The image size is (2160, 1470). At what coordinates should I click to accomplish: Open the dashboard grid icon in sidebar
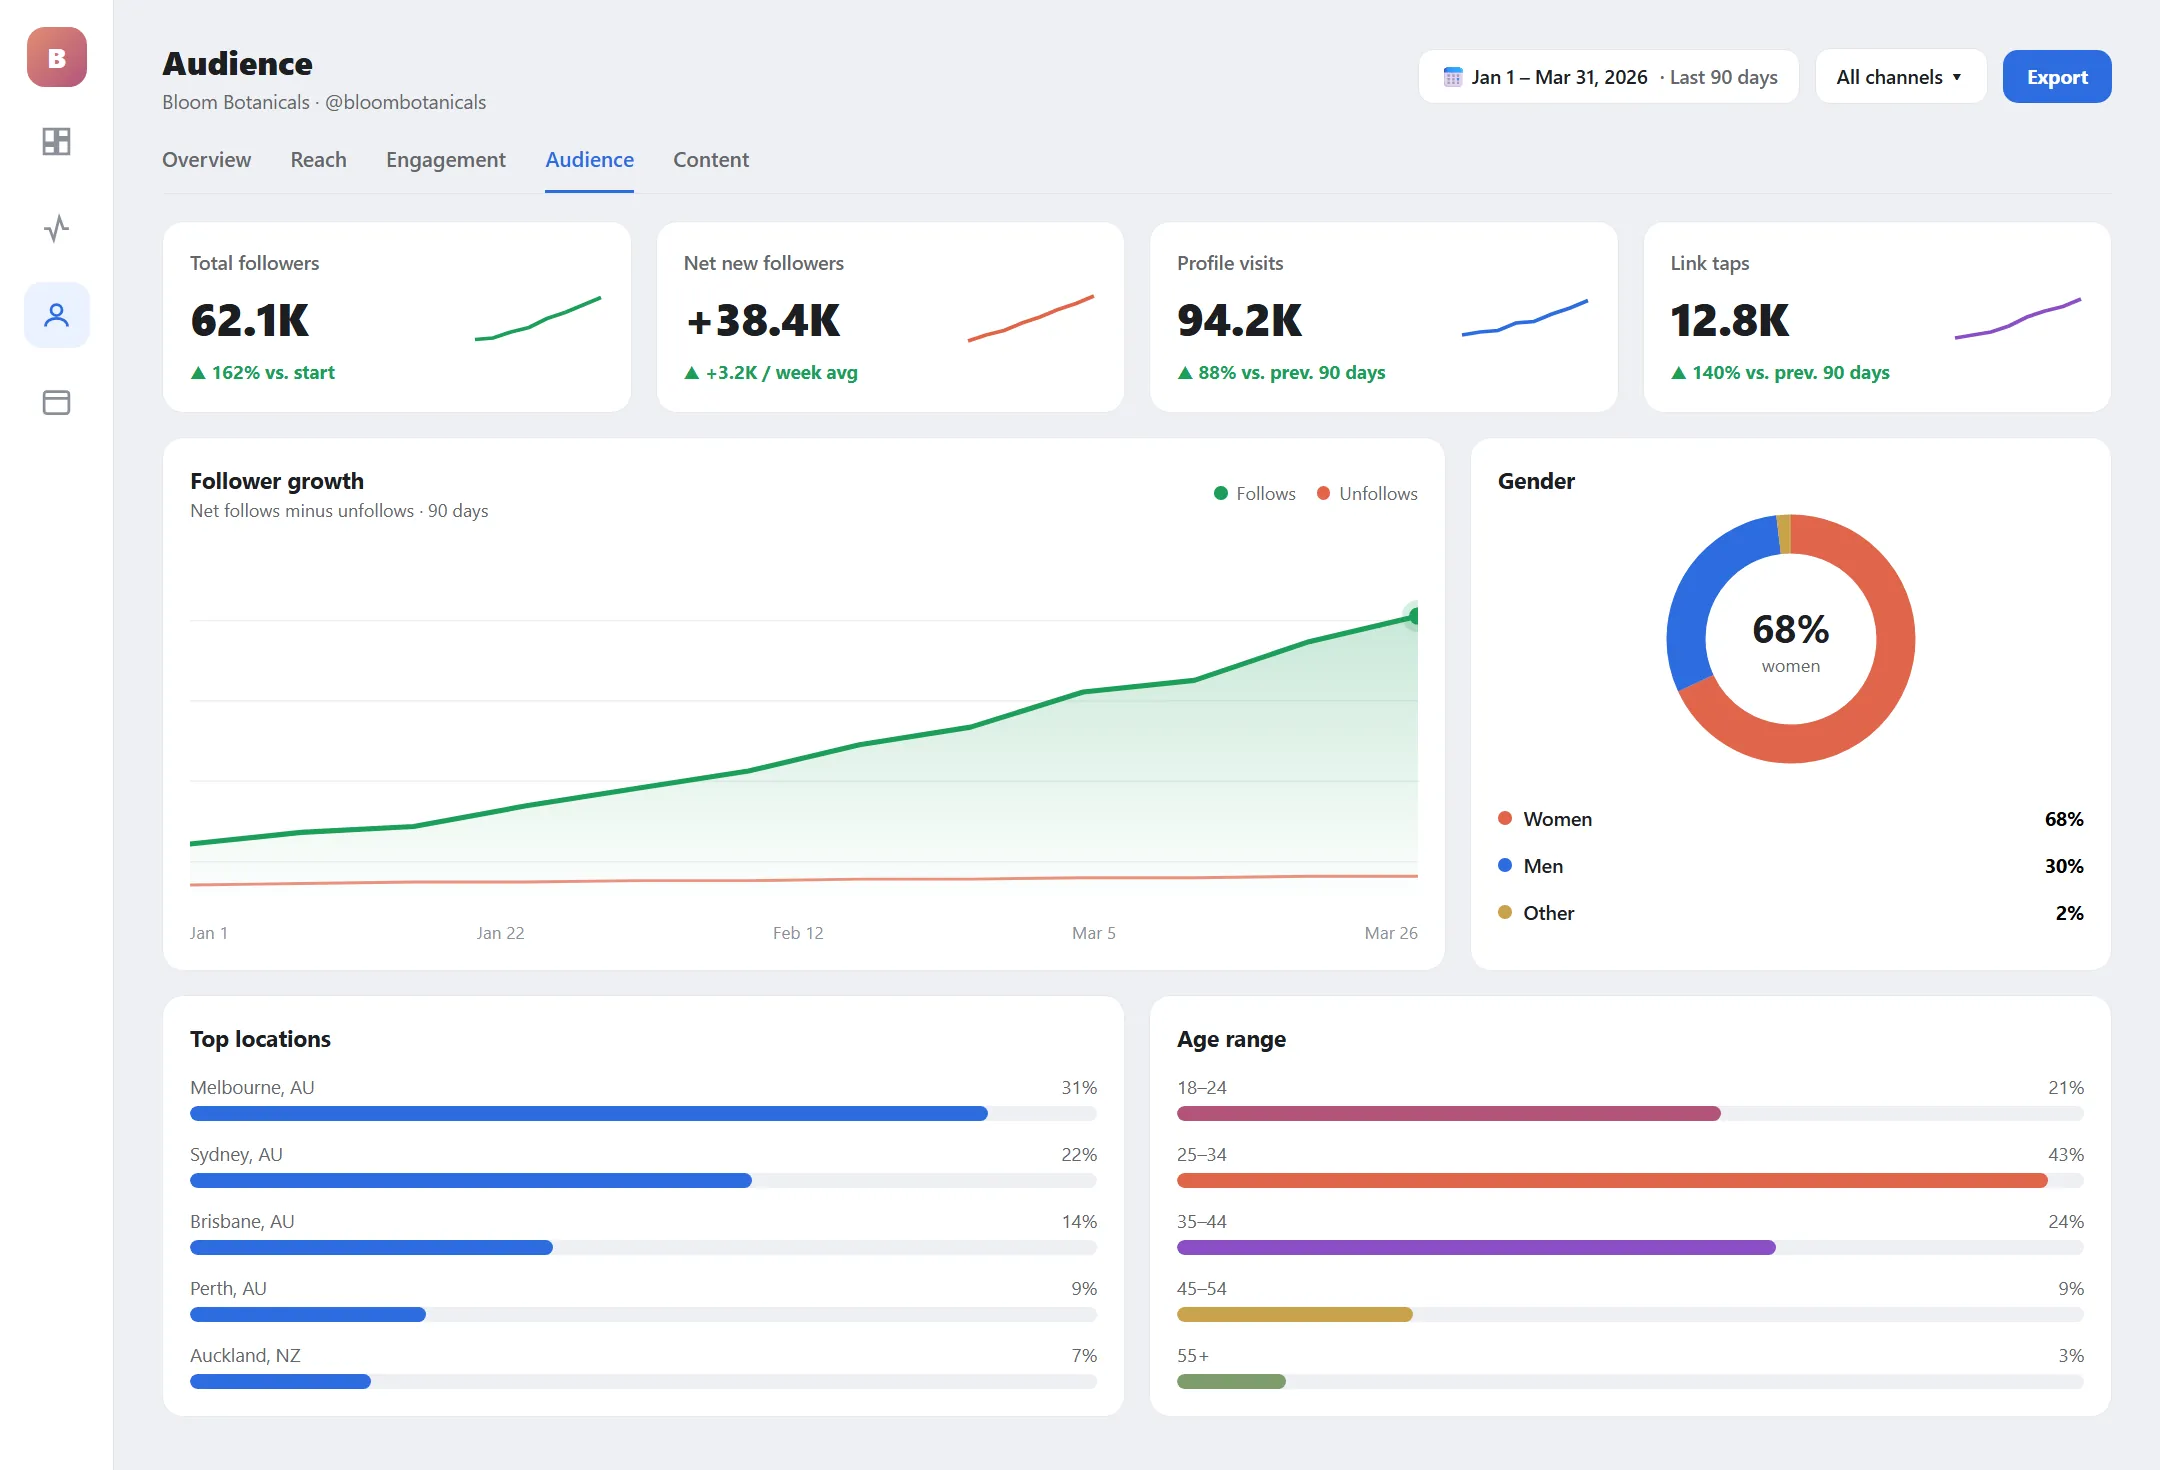[57, 142]
